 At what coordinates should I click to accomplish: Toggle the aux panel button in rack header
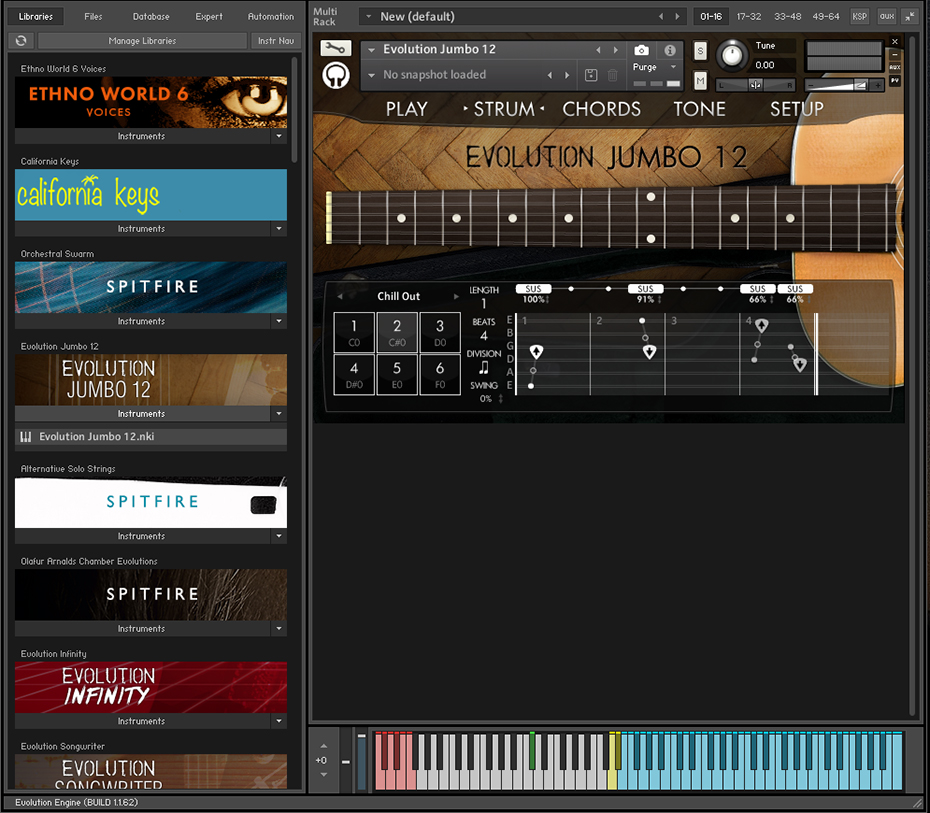pyautogui.click(x=887, y=17)
